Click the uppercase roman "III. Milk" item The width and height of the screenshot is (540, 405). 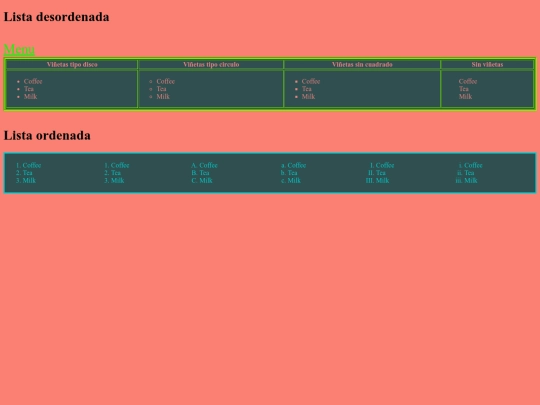click(x=377, y=180)
